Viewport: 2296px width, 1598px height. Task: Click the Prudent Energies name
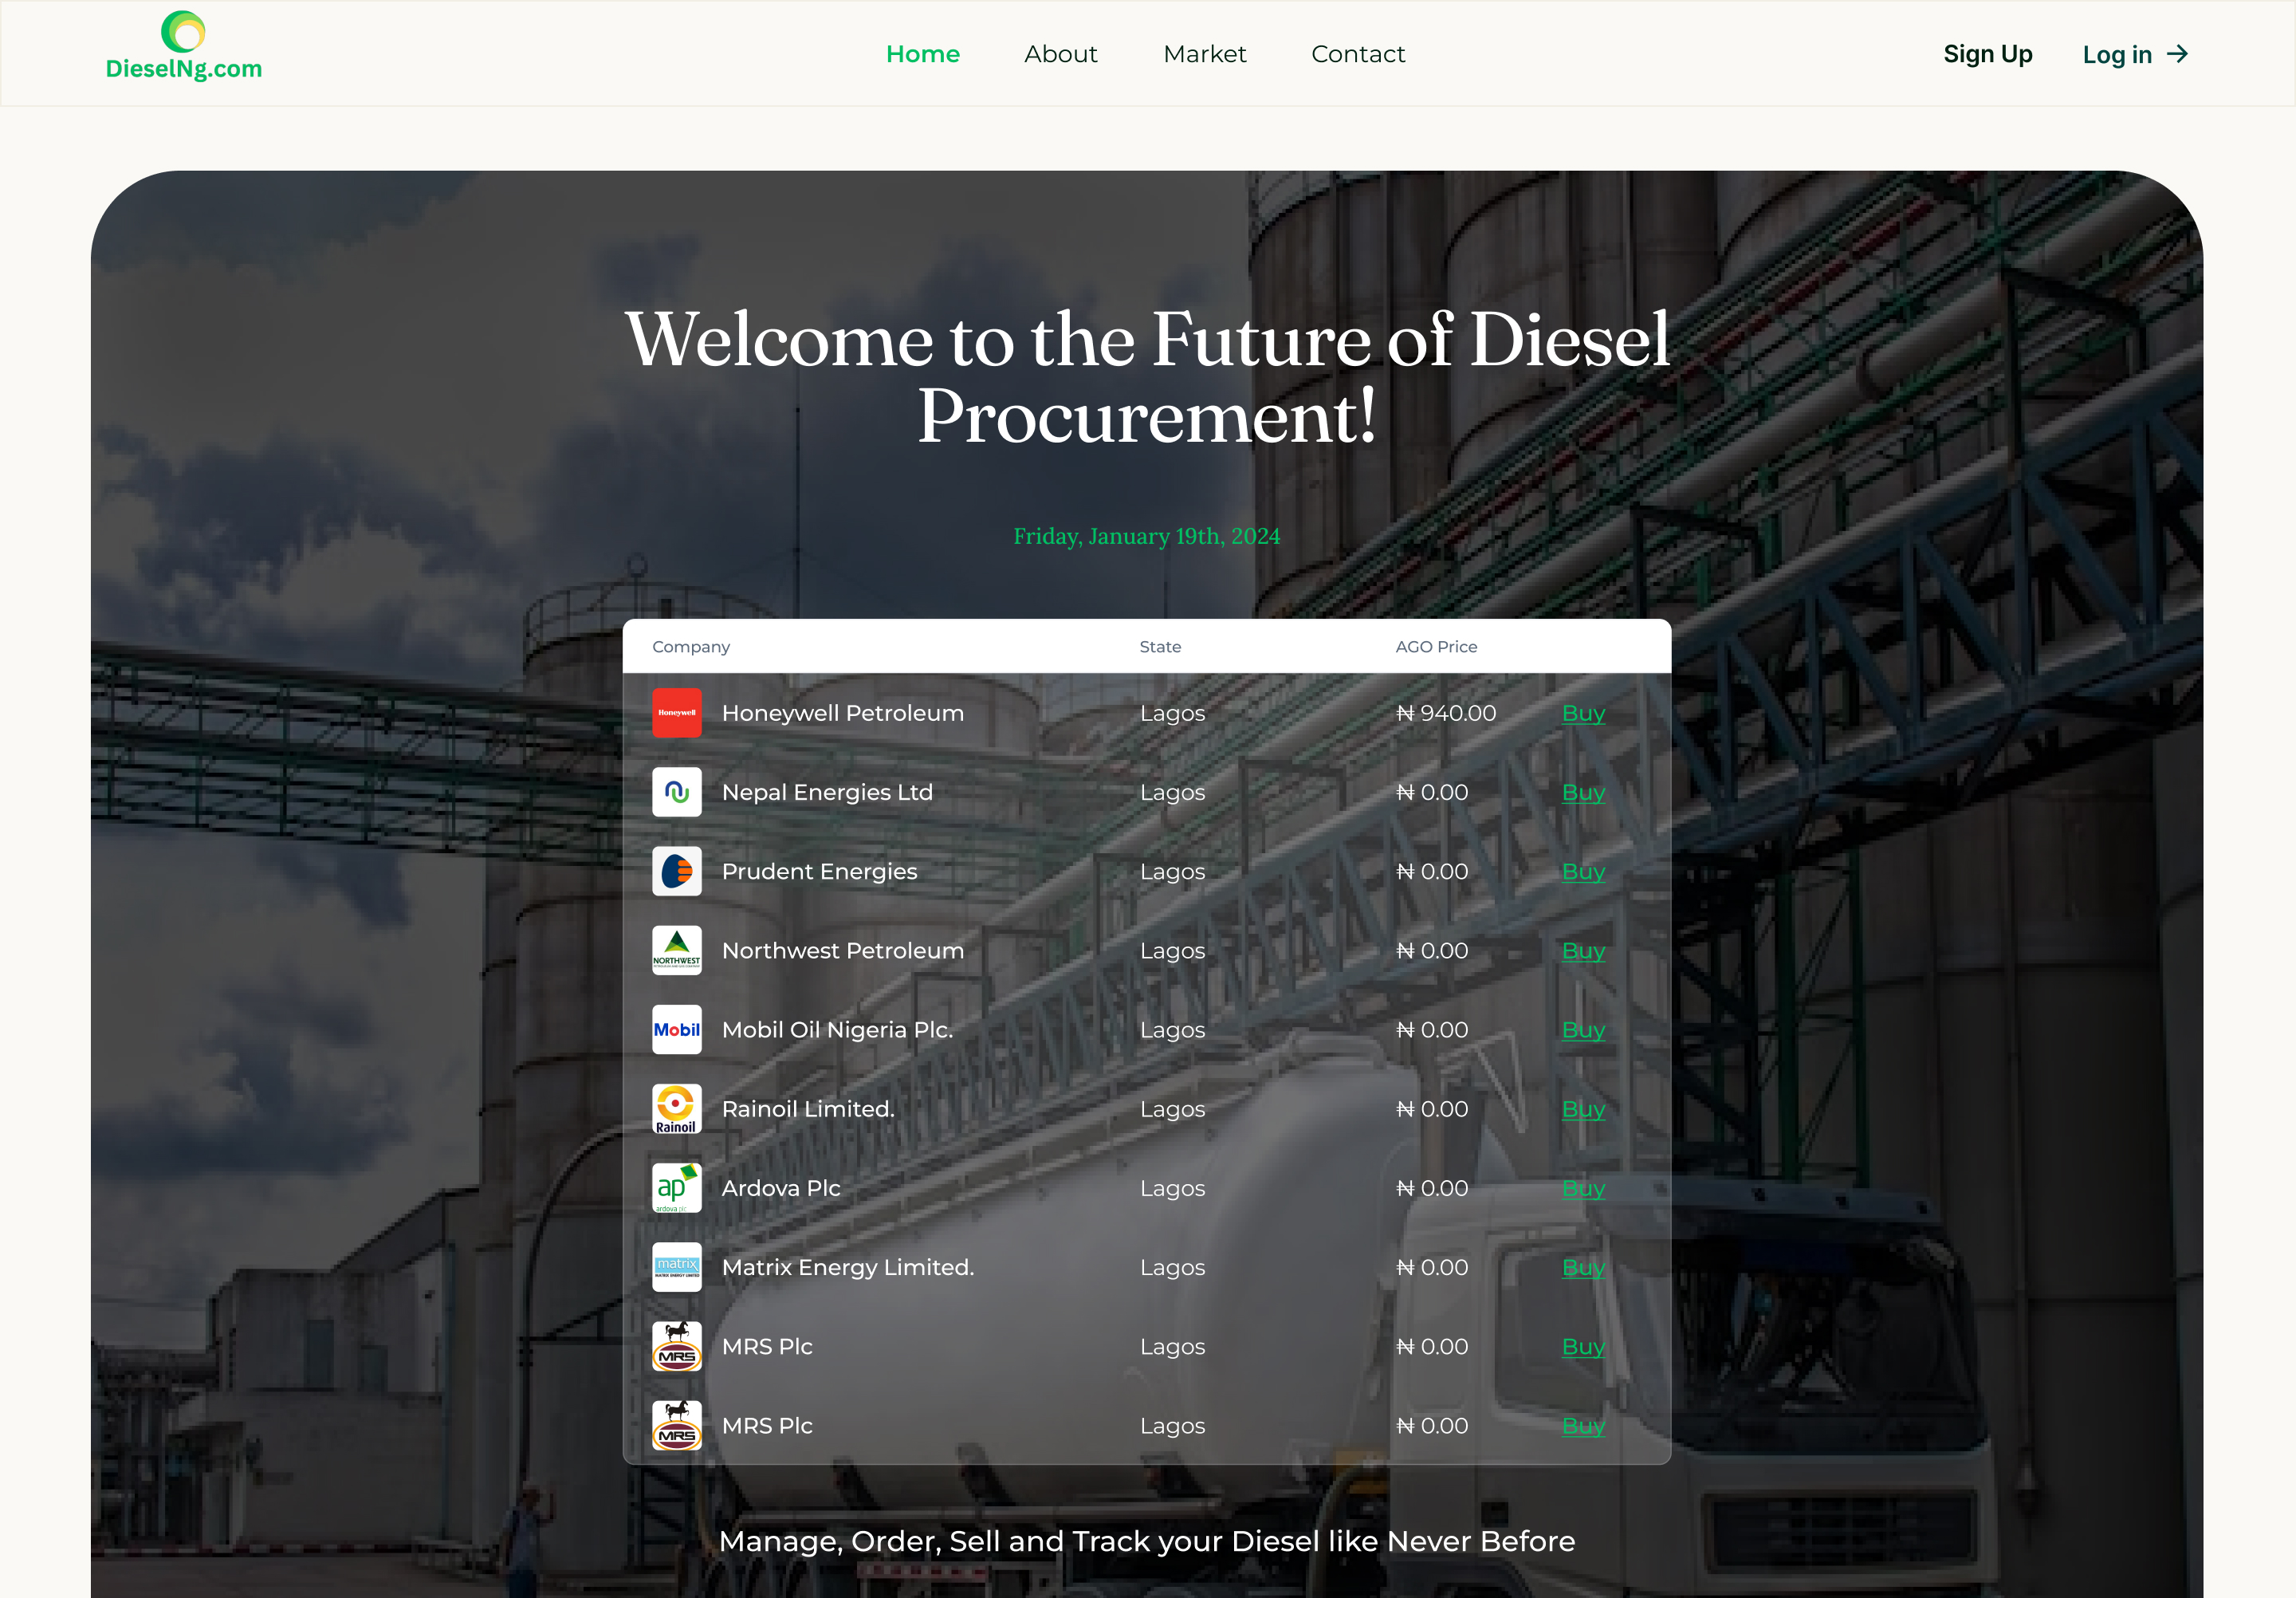coord(819,872)
